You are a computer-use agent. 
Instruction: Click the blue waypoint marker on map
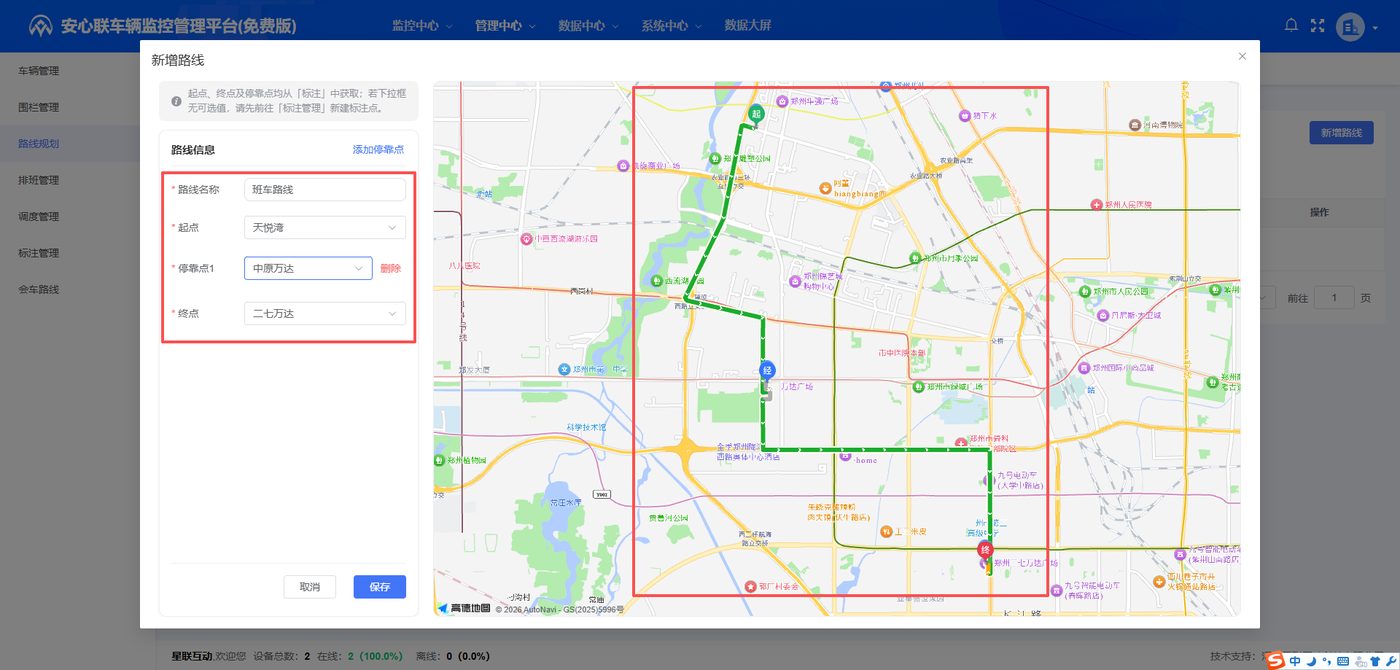pyautogui.click(x=767, y=370)
